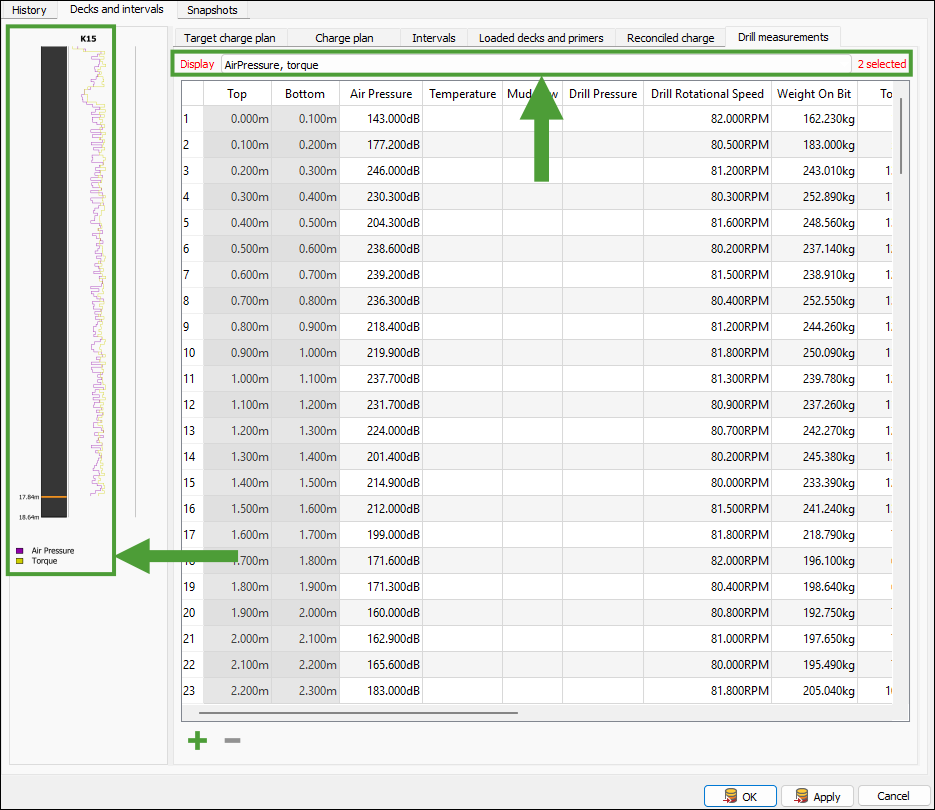Image resolution: width=935 pixels, height=810 pixels.
Task: Click the OK button
Action: (740, 796)
